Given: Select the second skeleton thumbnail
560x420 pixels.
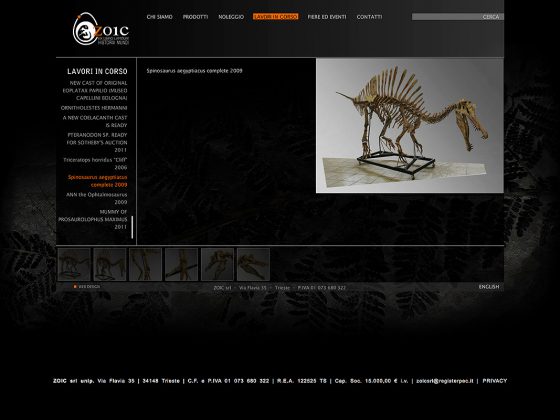Looking at the screenshot, I should [x=110, y=265].
